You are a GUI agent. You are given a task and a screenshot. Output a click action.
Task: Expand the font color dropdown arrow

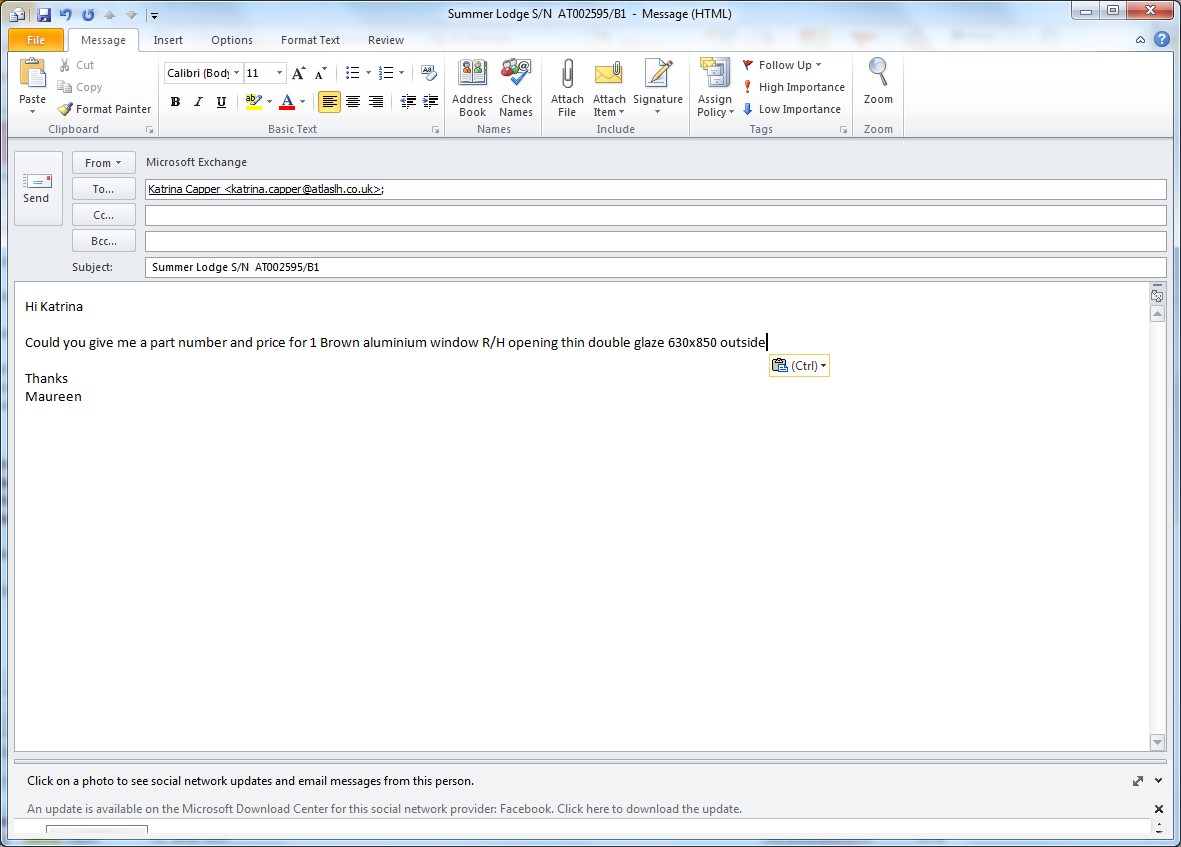(x=303, y=102)
